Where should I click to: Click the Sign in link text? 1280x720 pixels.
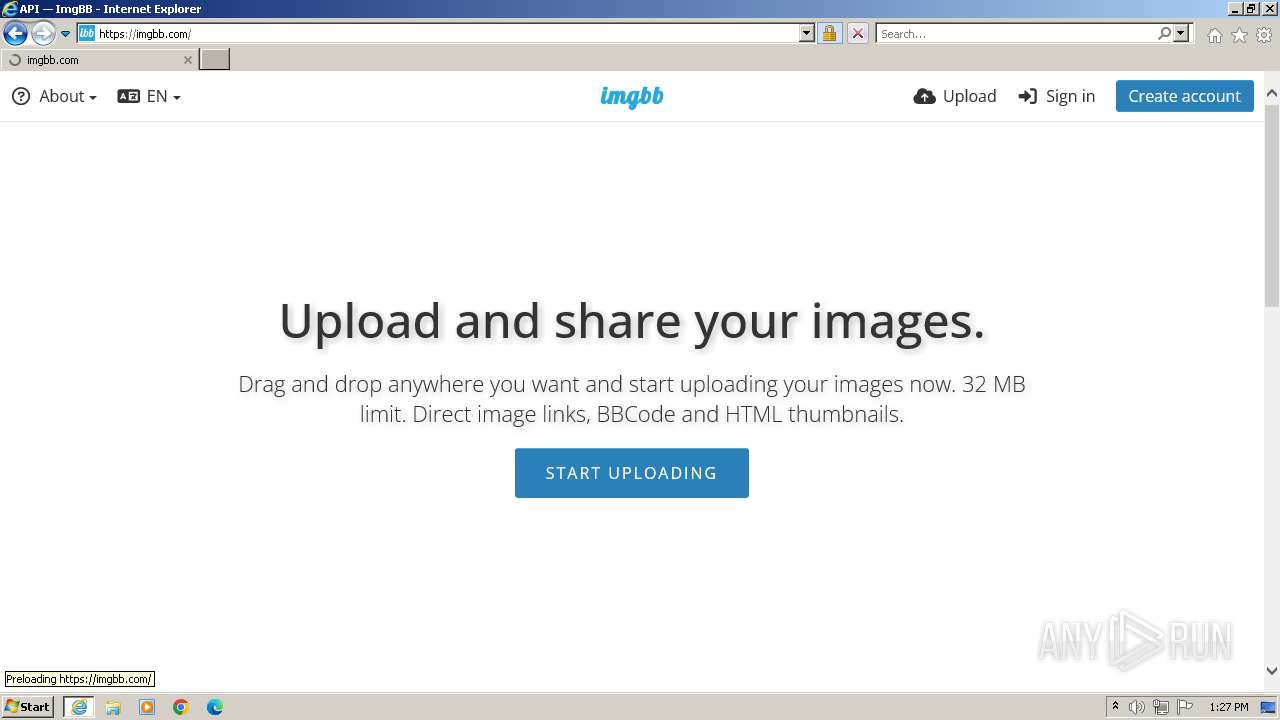1070,96
